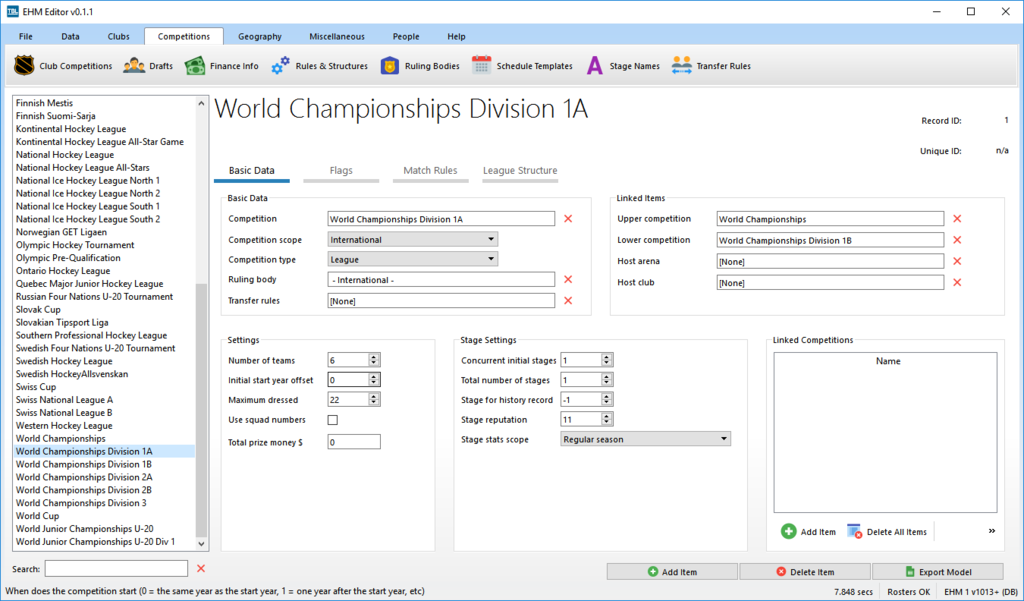Click the Export Model button
Viewport: 1024px width, 601px height.
point(938,572)
